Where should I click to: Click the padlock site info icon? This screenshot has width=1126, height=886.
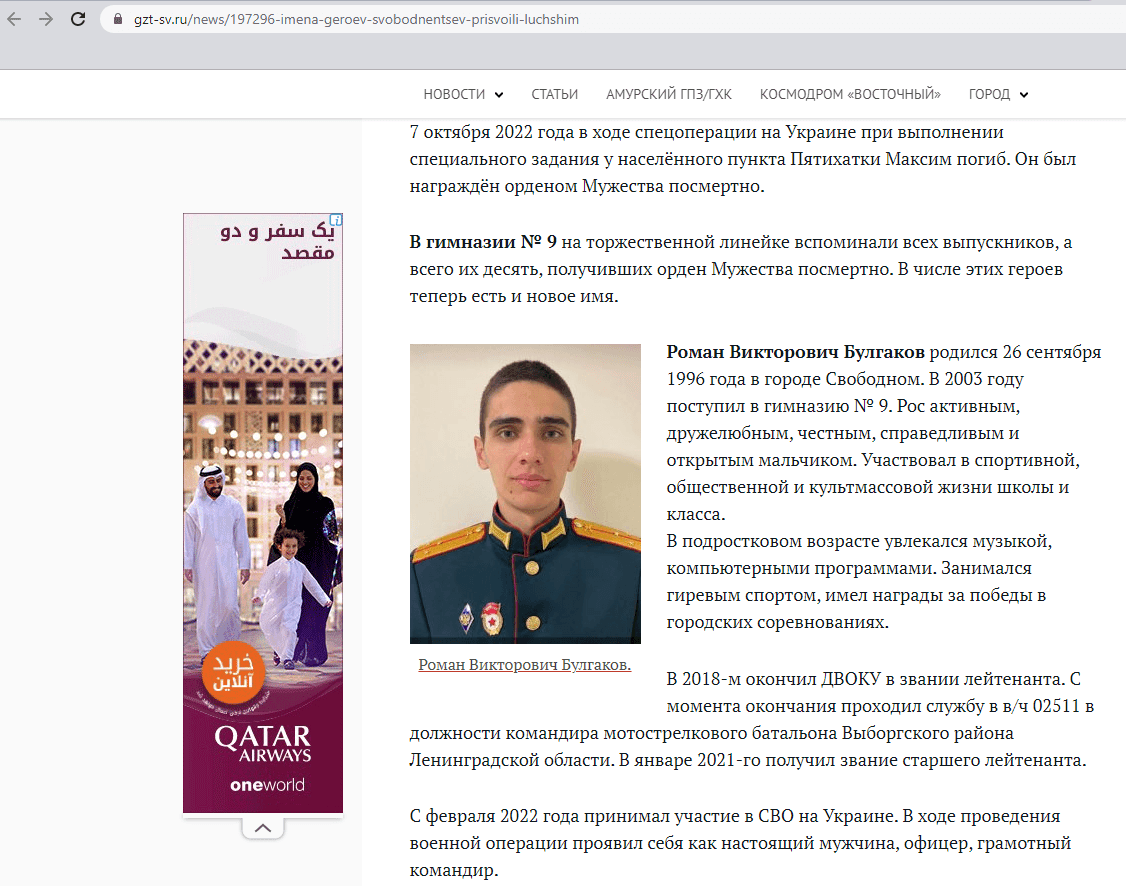(x=119, y=20)
